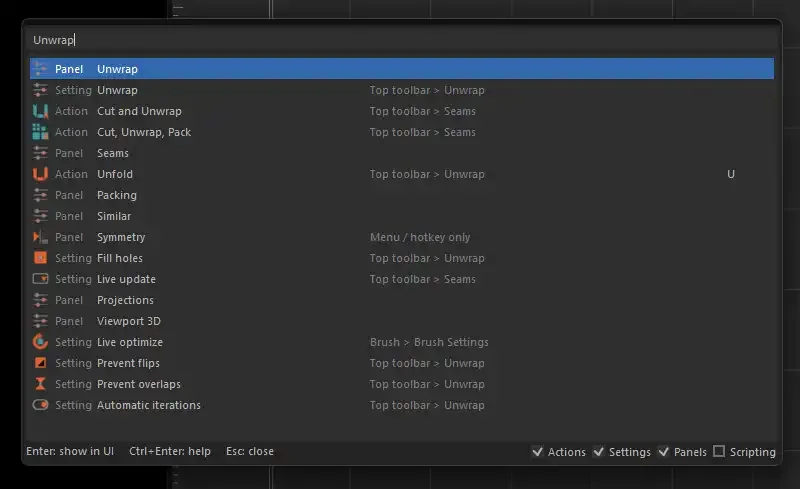Viewport: 800px width, 489px height.
Task: Click the Prevent overlaps setting icon
Action: pyautogui.click(x=40, y=384)
